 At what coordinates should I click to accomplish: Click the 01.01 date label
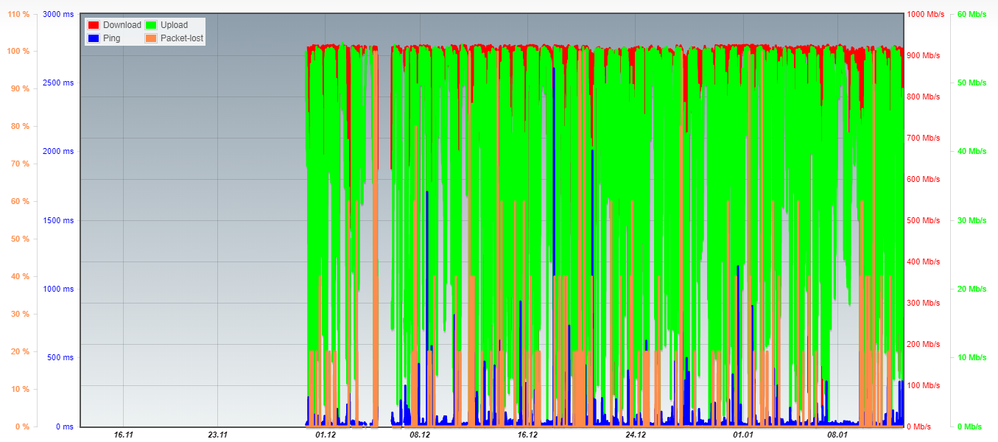click(x=743, y=435)
